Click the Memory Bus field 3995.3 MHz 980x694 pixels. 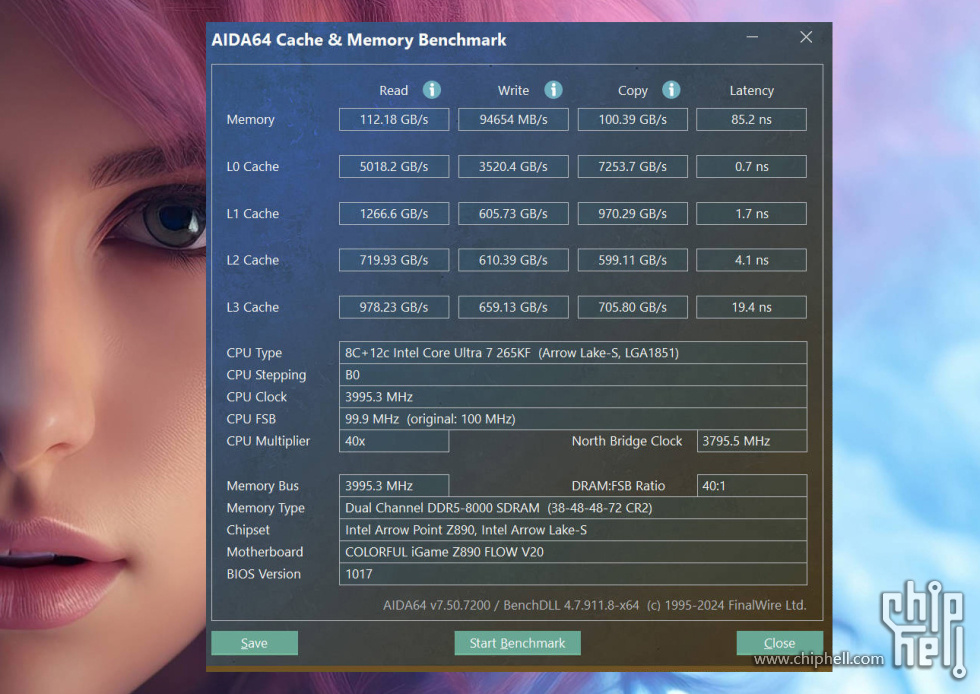coord(394,486)
